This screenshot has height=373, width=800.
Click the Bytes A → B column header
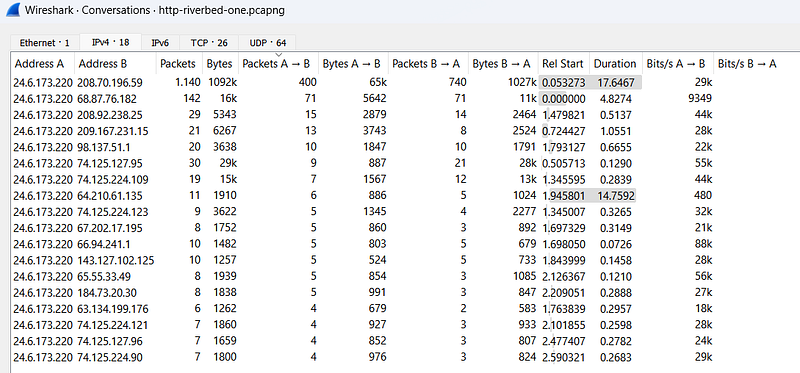(354, 64)
